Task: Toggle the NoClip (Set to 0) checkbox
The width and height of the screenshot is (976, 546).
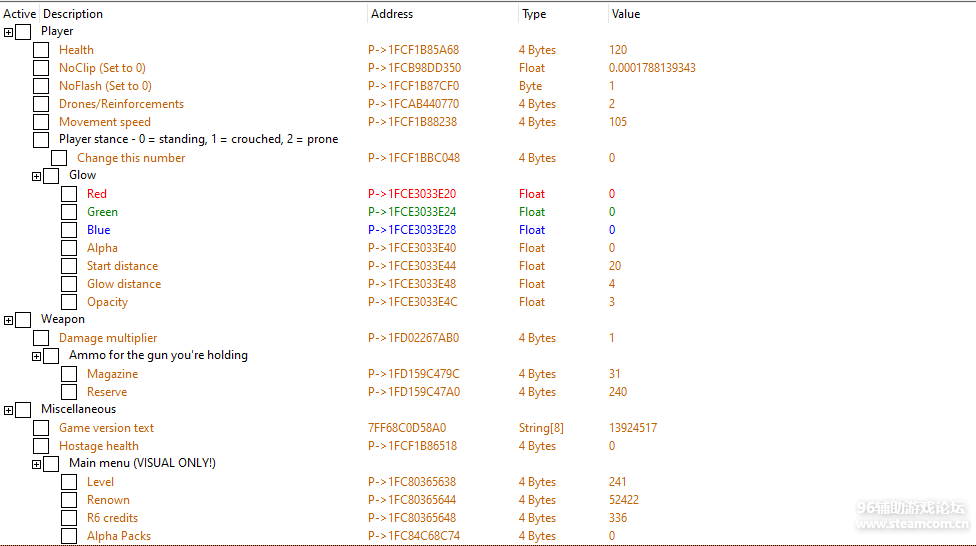Action: click(x=41, y=68)
